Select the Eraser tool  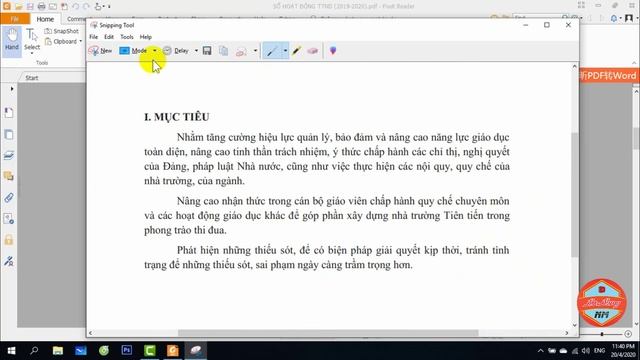point(313,51)
